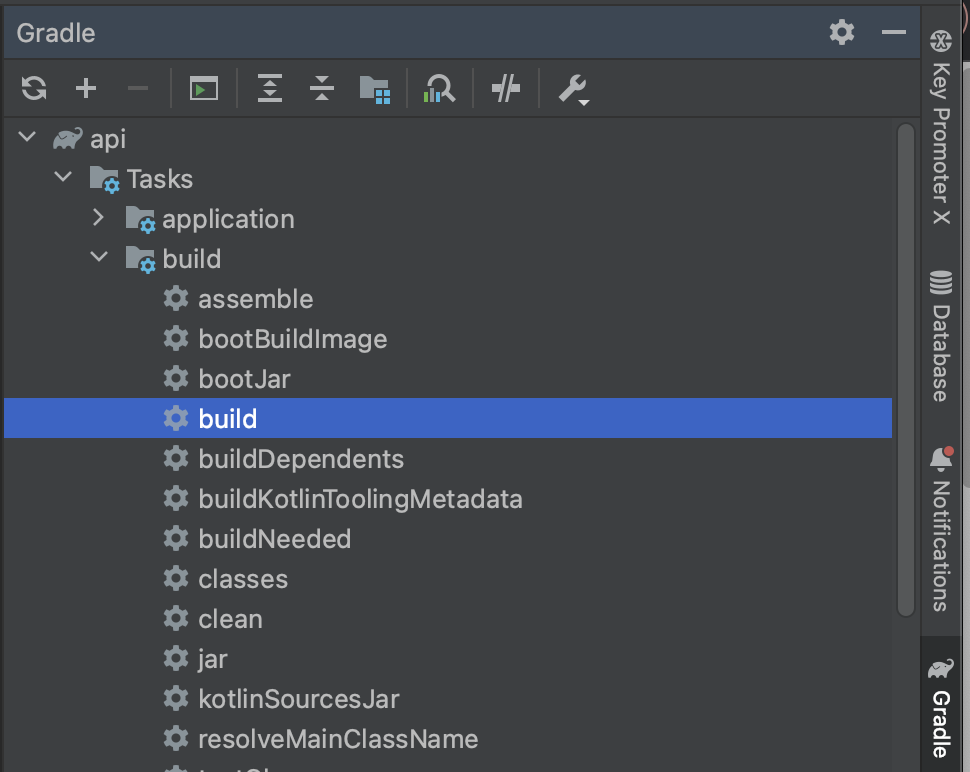Collapse all nodes in Gradle tree
This screenshot has width=970, height=772.
pos(322,88)
